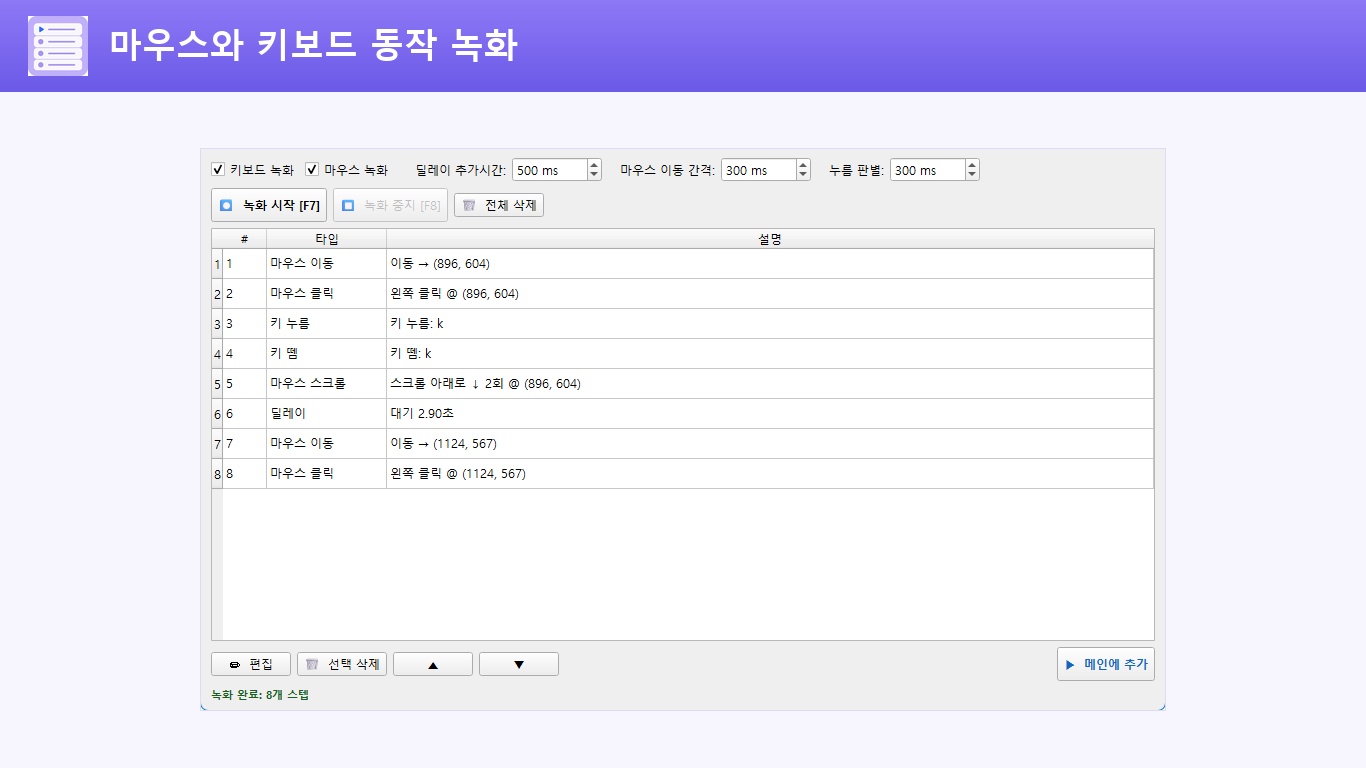Select 마우스 클릭 type cell in row 2
The height and width of the screenshot is (768, 1366).
click(326, 294)
